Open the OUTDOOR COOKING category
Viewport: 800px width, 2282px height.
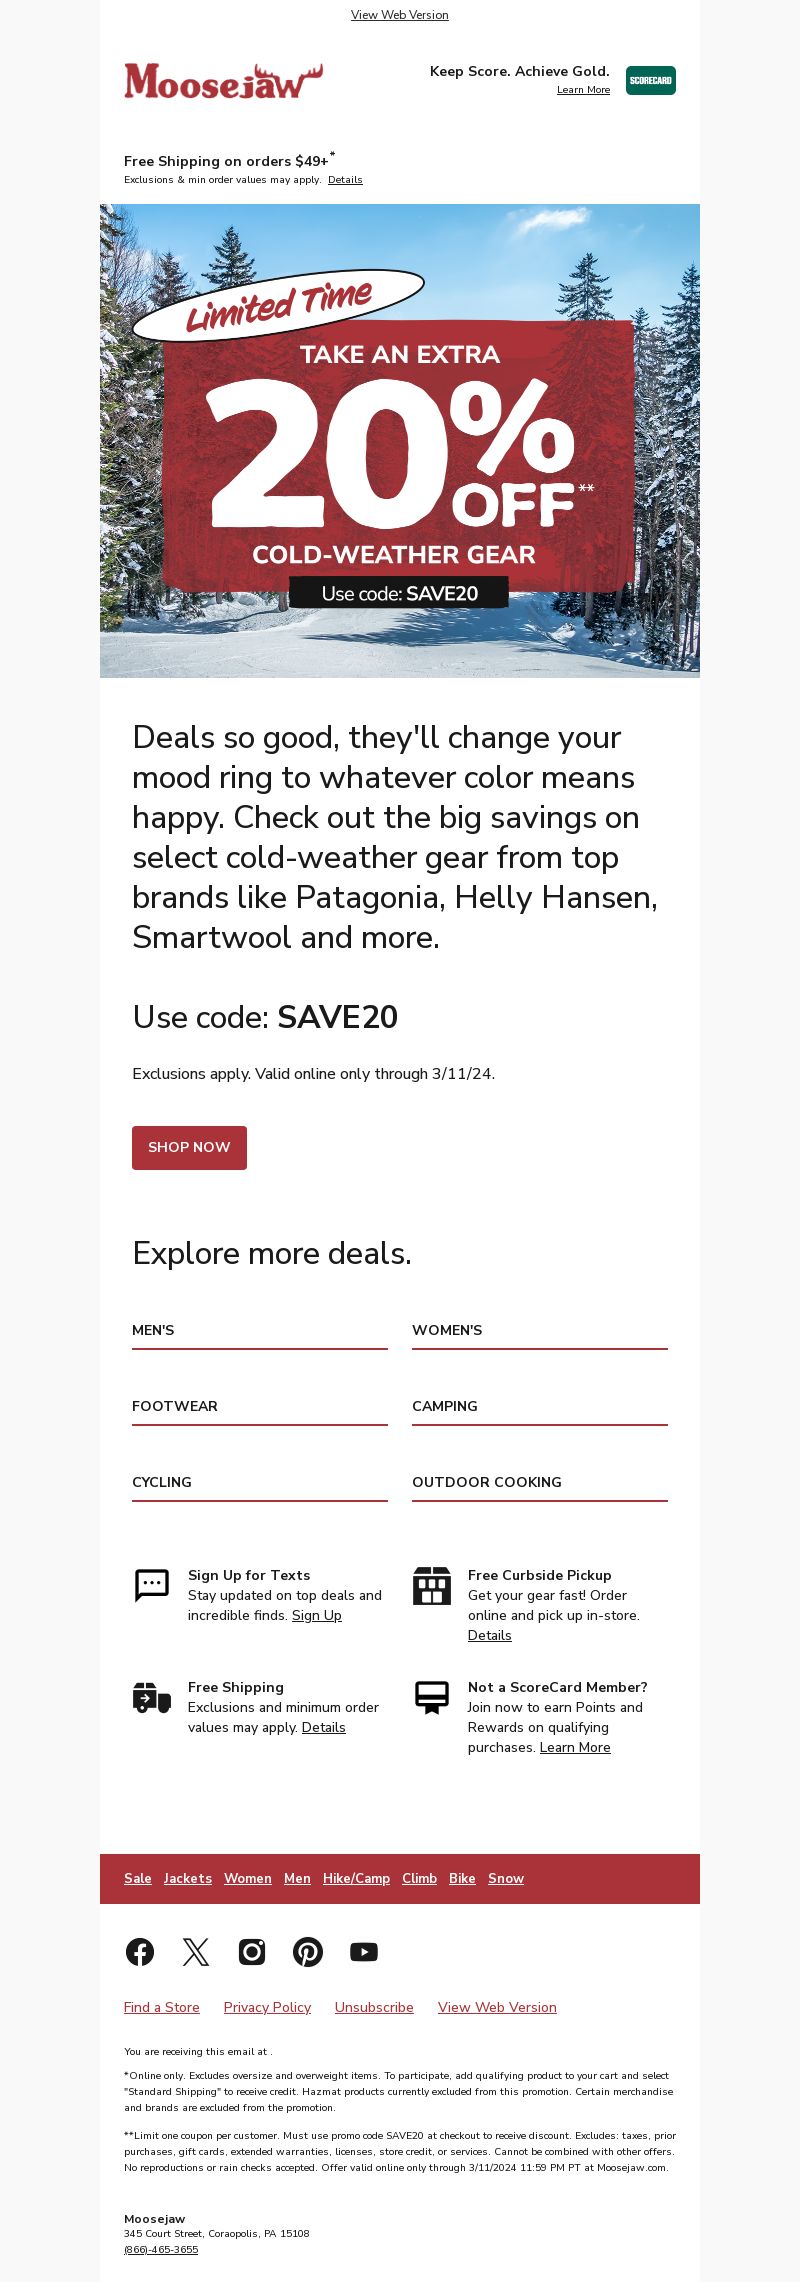pos(540,1483)
